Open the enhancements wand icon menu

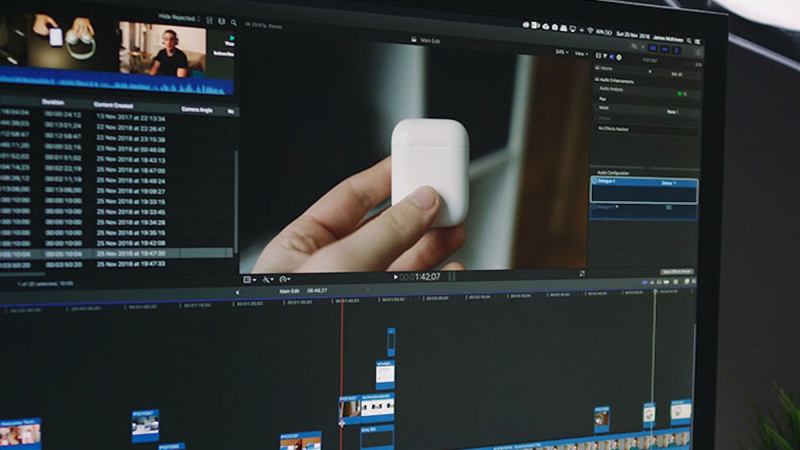268,279
